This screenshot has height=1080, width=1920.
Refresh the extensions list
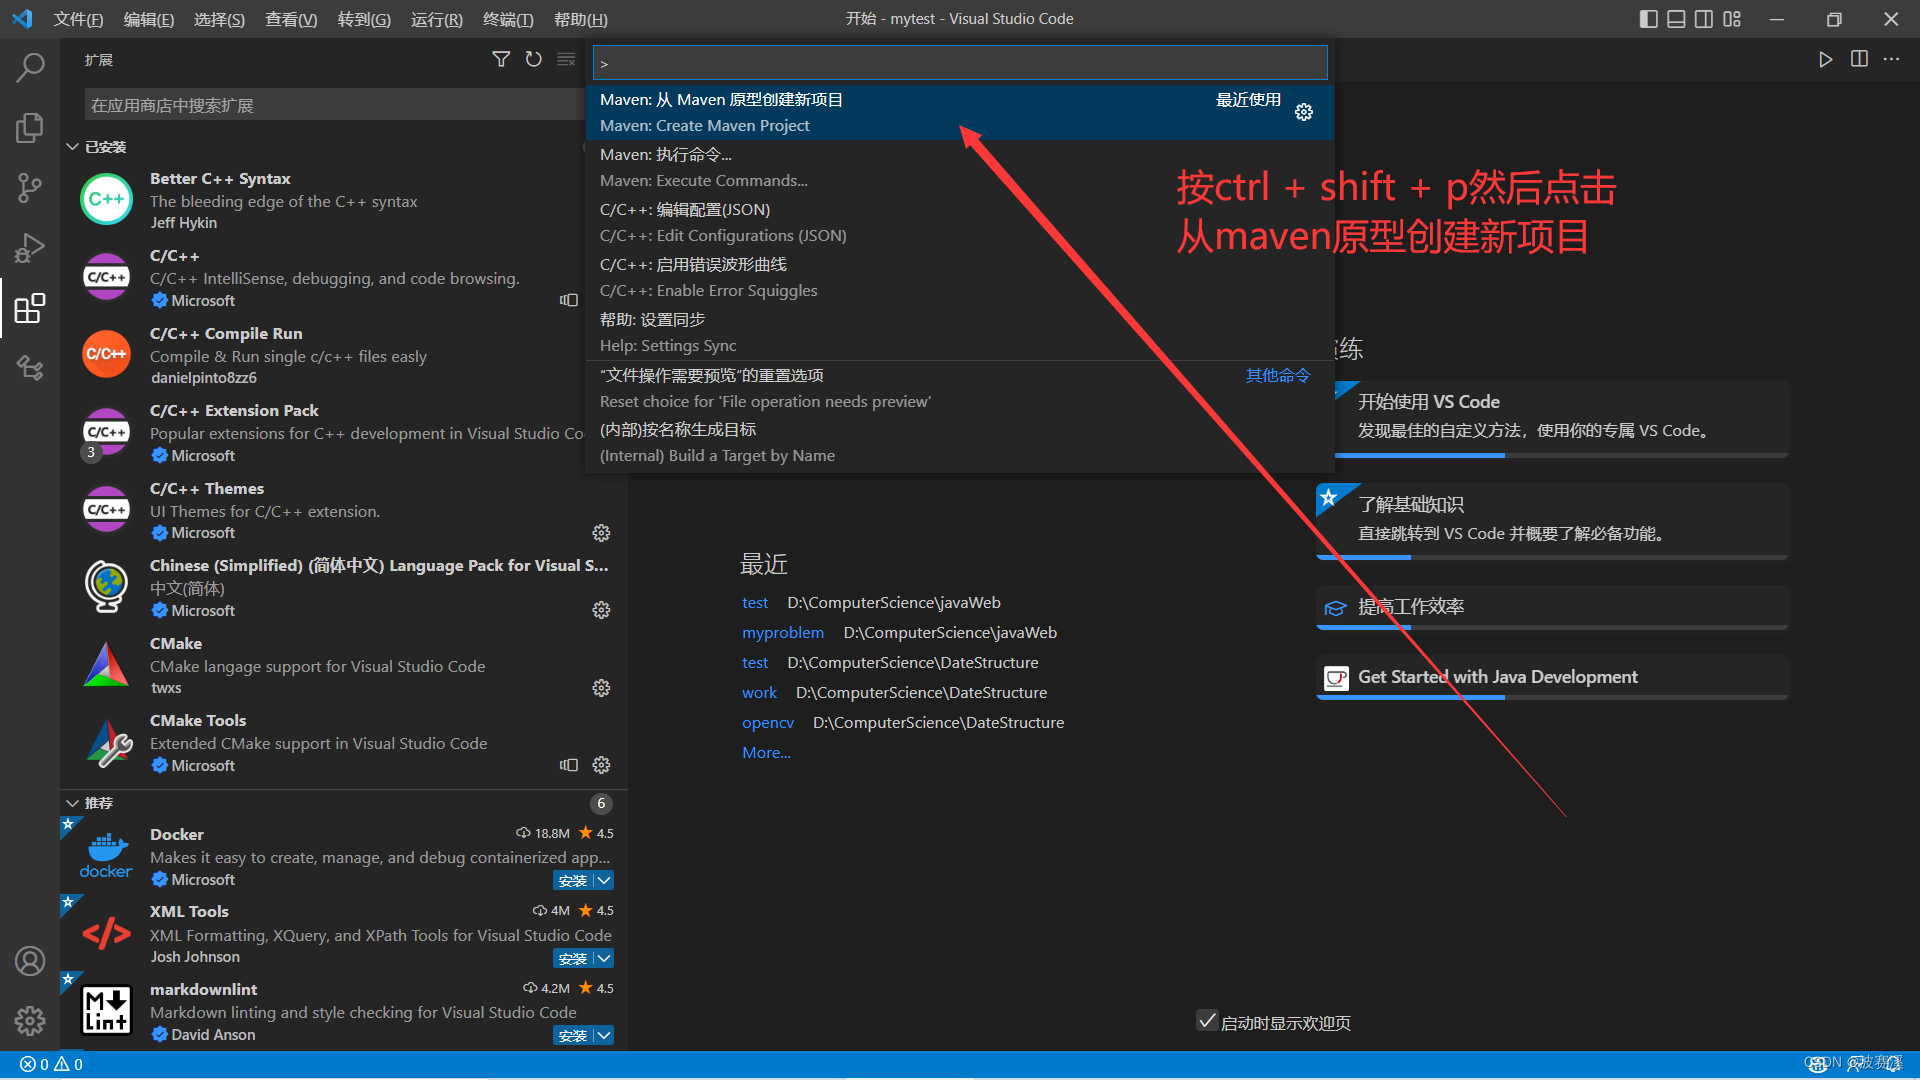coord(534,60)
